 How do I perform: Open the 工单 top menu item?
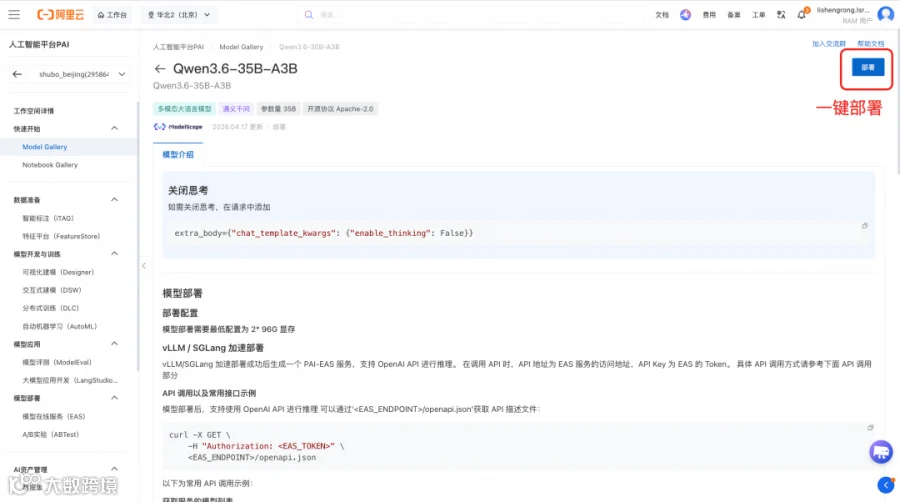(759, 15)
